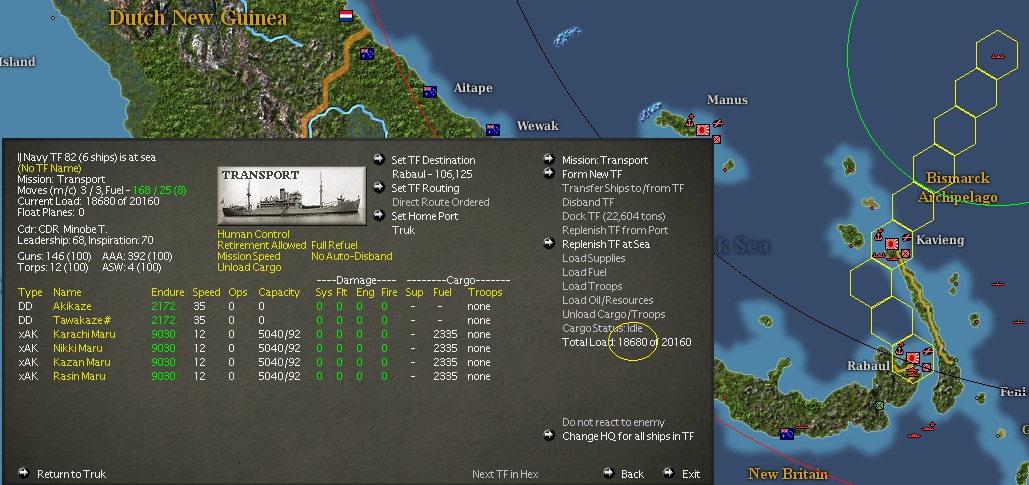
Task: Click the Capacity column header
Action: 279,292
